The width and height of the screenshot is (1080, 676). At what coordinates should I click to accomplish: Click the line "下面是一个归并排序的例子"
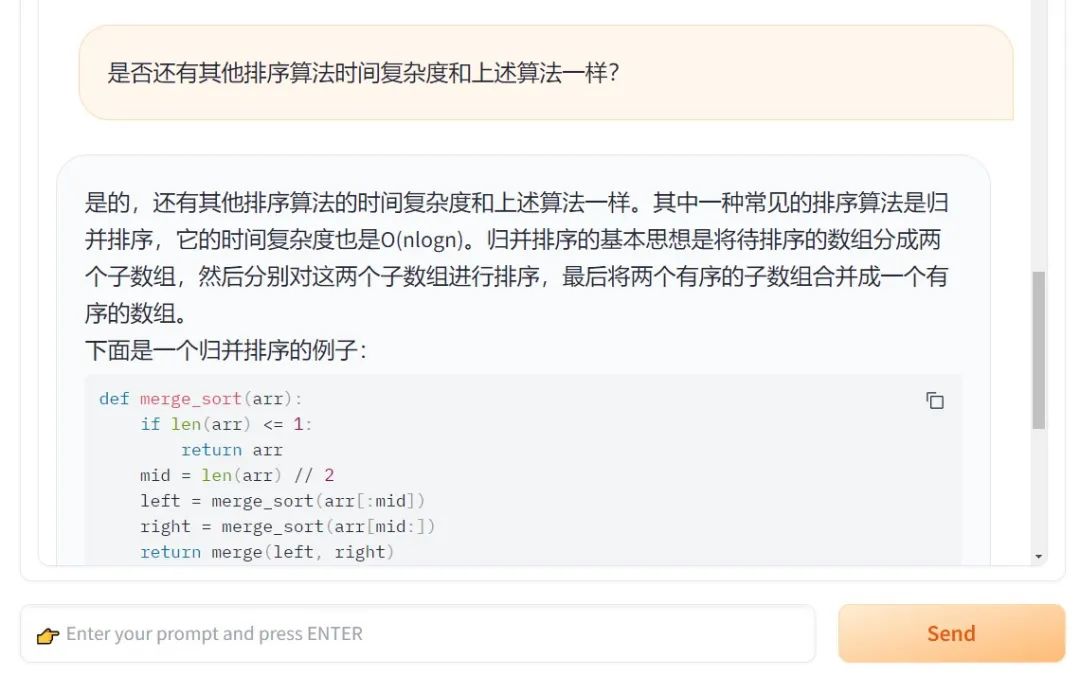pyautogui.click(x=226, y=351)
